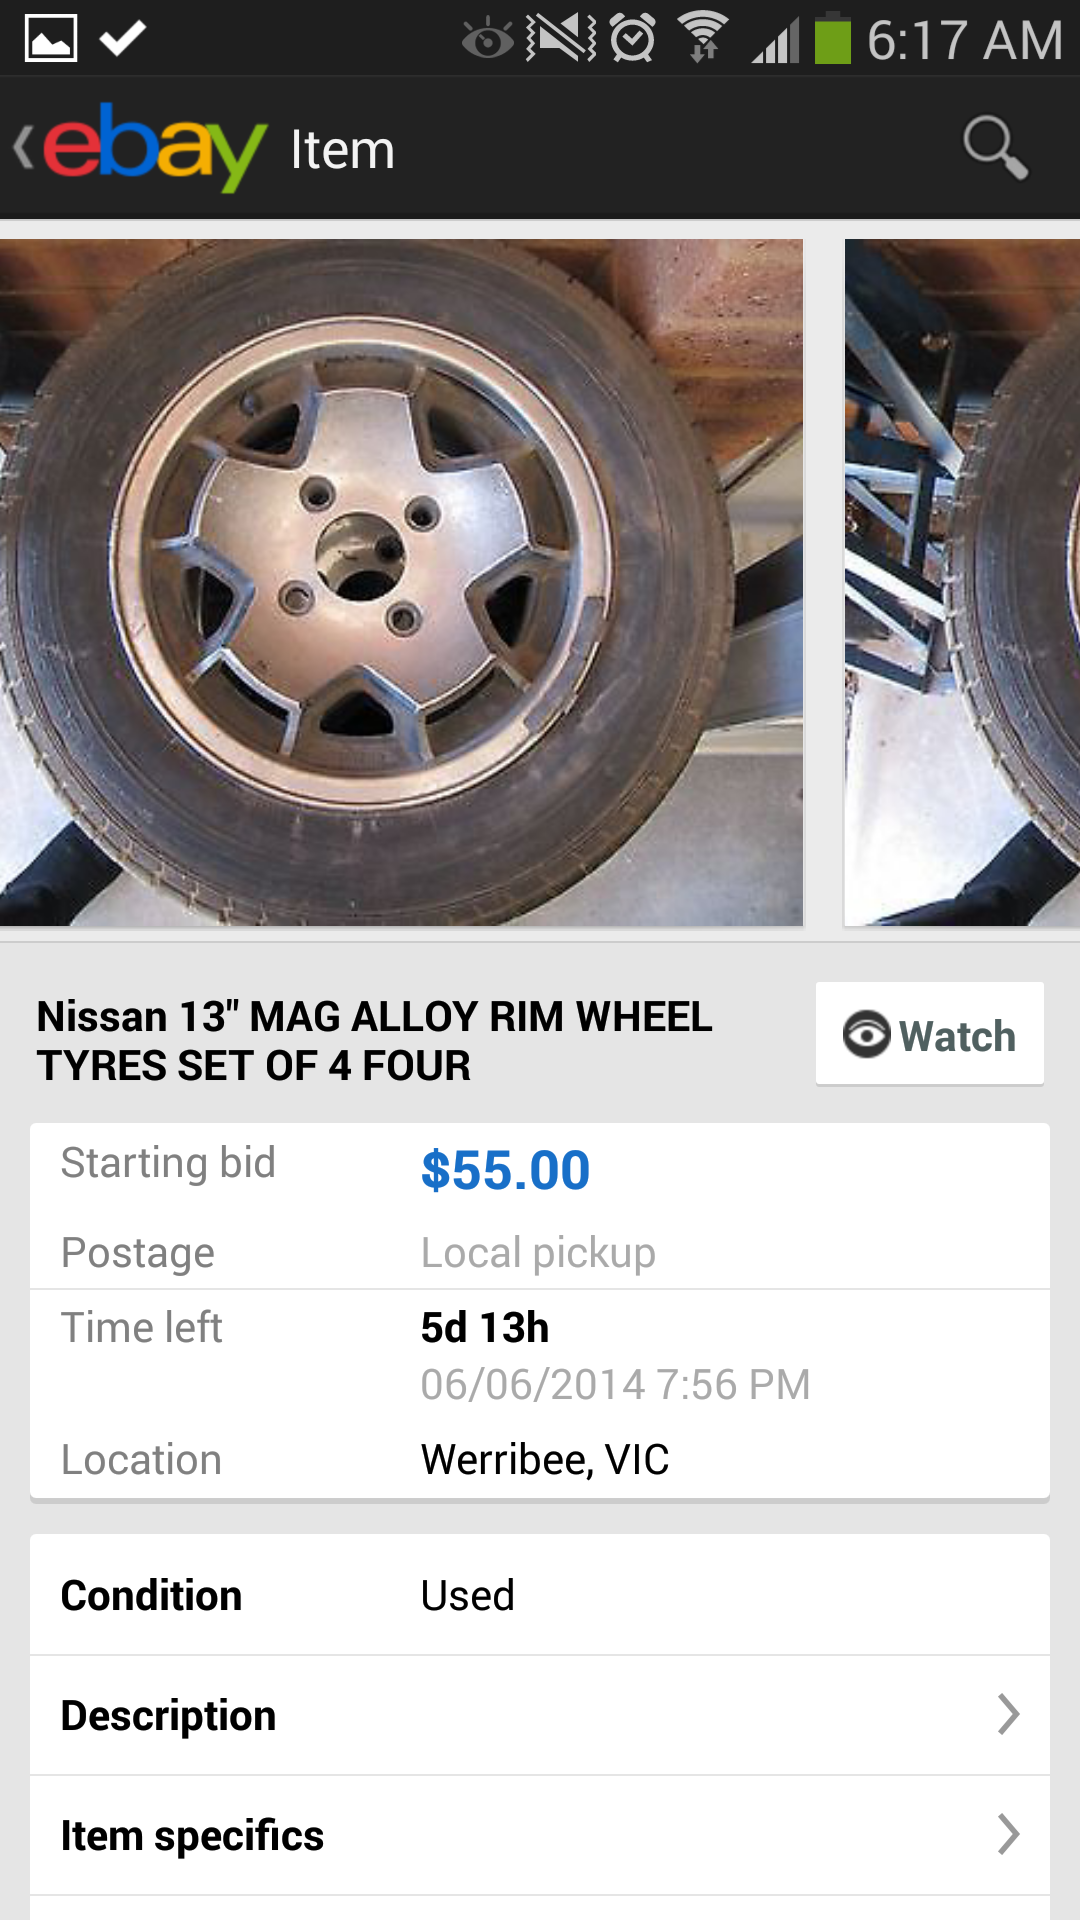
Task: Tap the smart stay eye status icon
Action: click(487, 39)
